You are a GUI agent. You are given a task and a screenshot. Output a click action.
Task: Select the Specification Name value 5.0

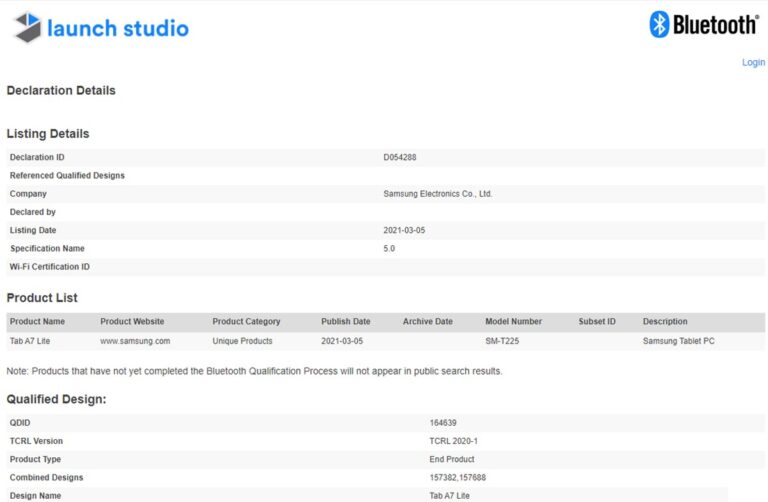pos(389,248)
